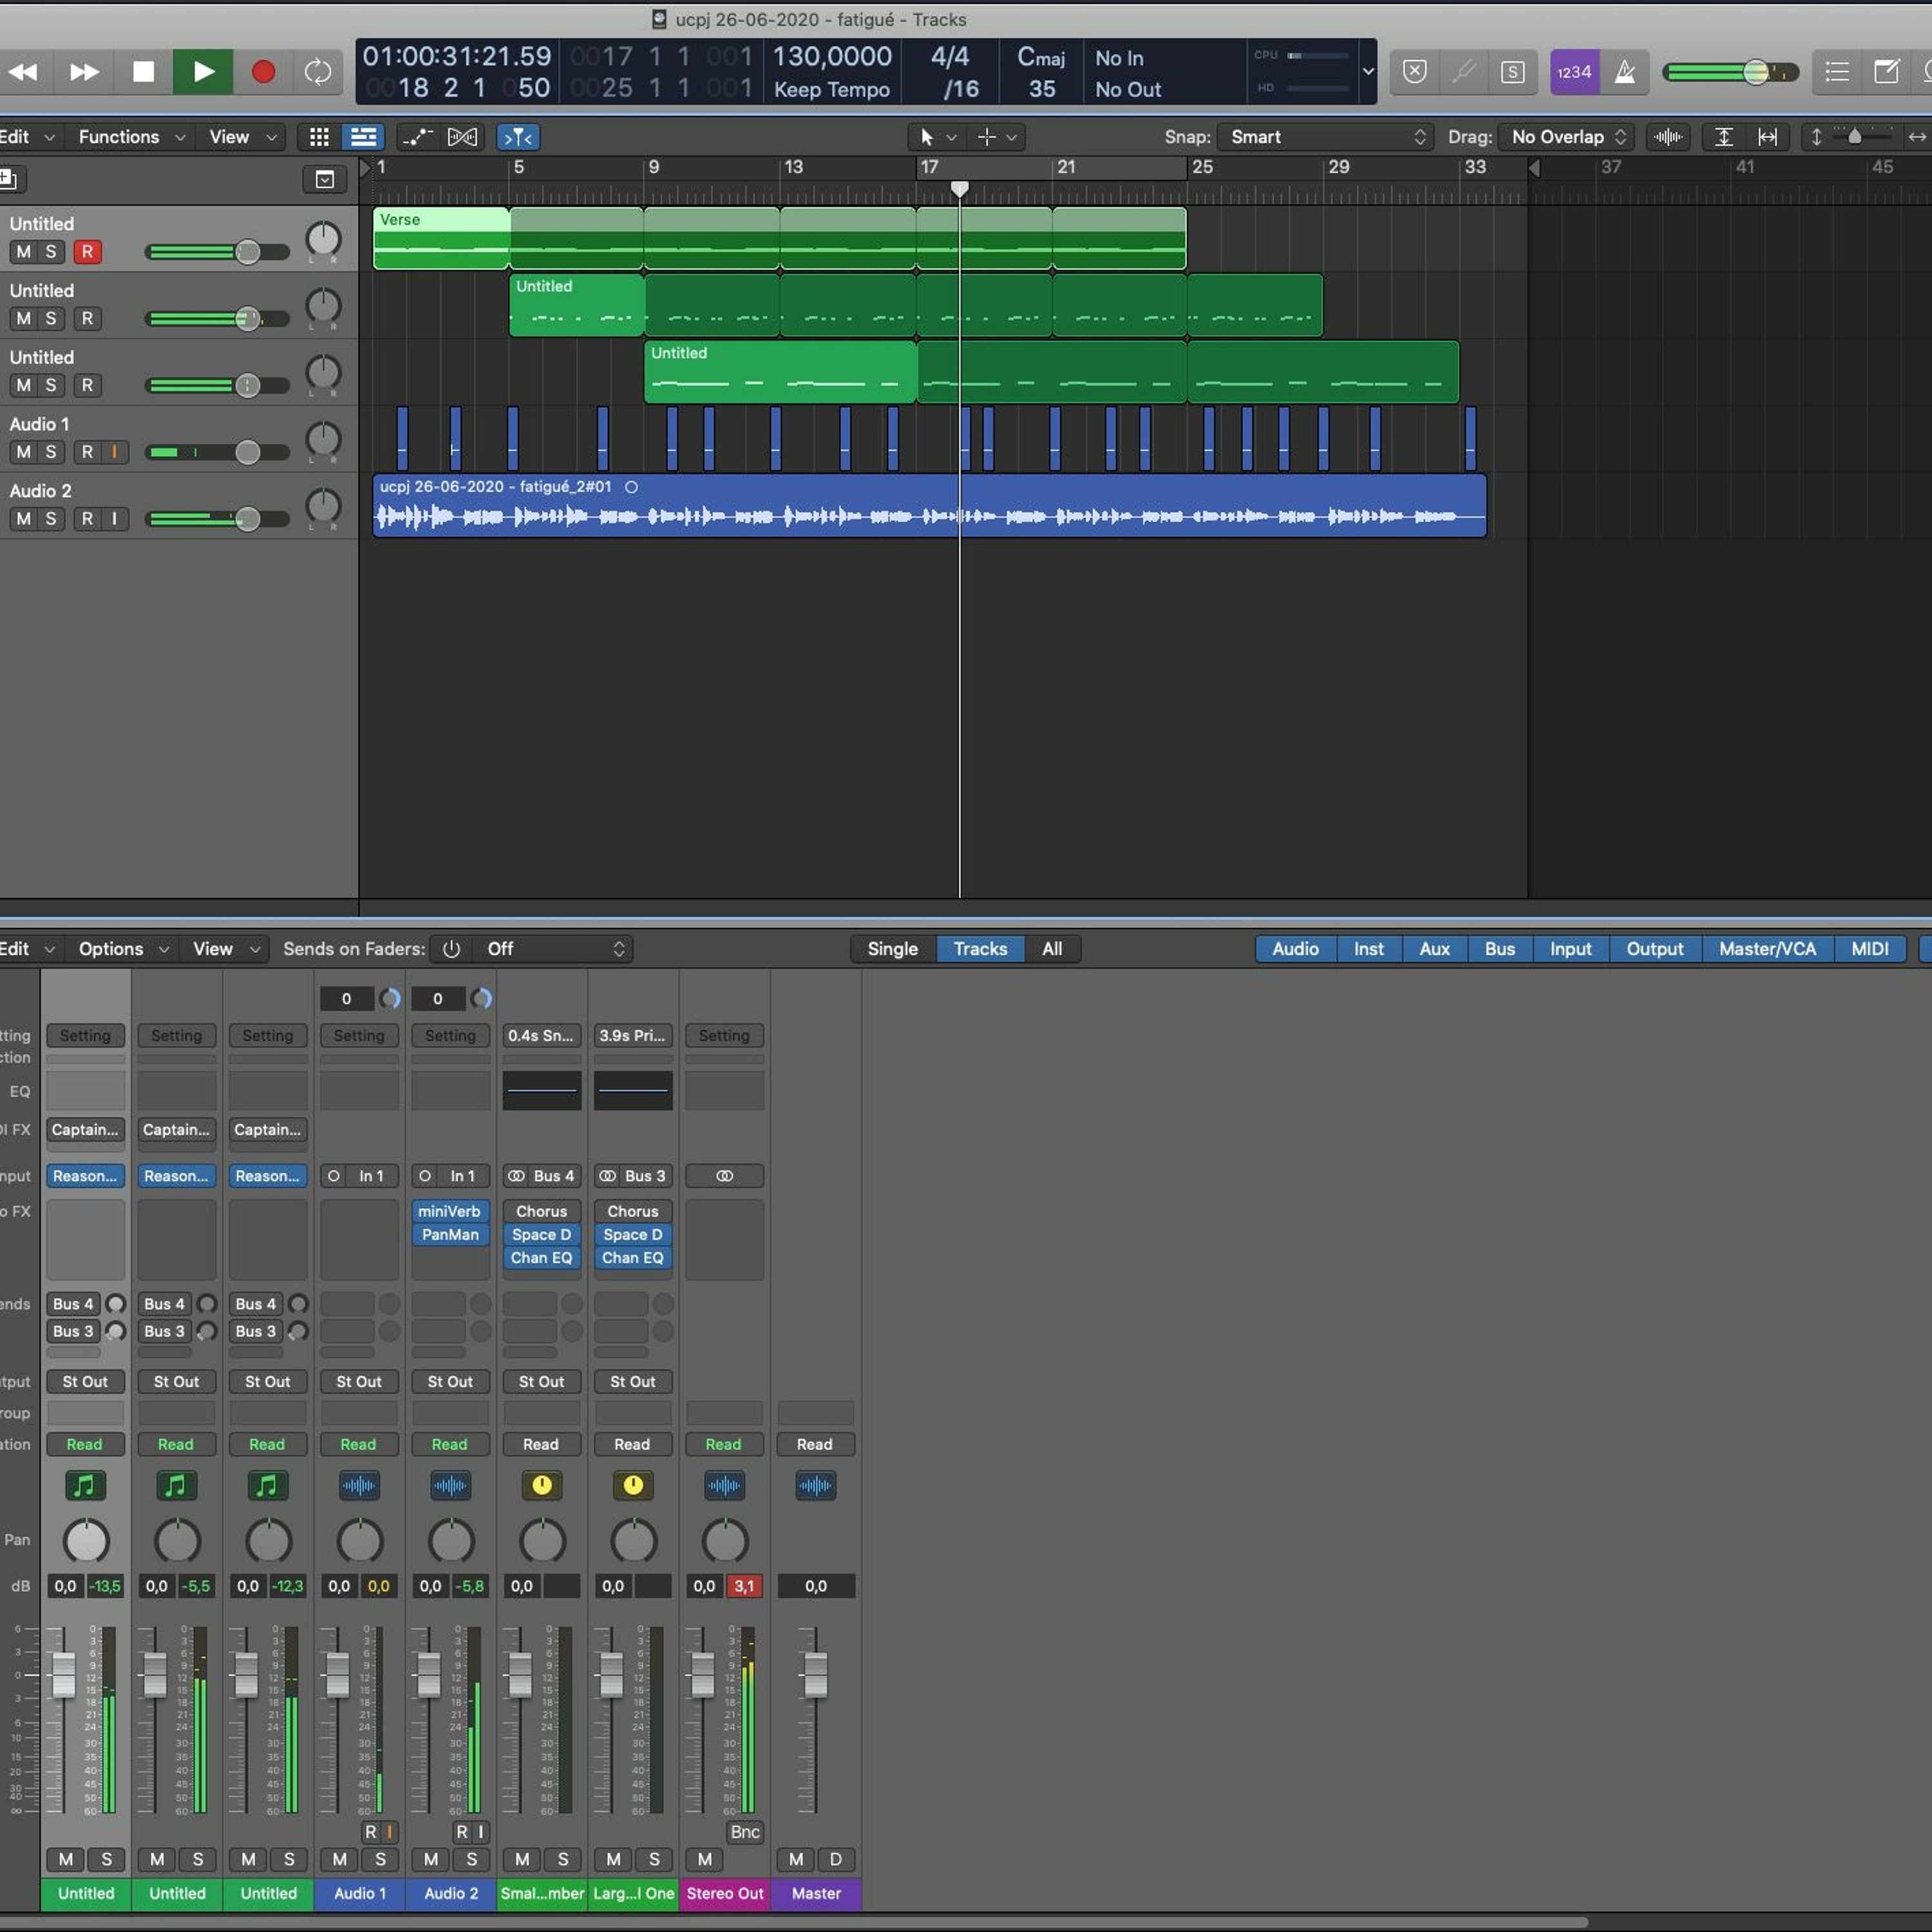Click the Chorus plugin slot on Bus 4 strip
Viewport: 1932px width, 1932px height.
pyautogui.click(x=541, y=1211)
